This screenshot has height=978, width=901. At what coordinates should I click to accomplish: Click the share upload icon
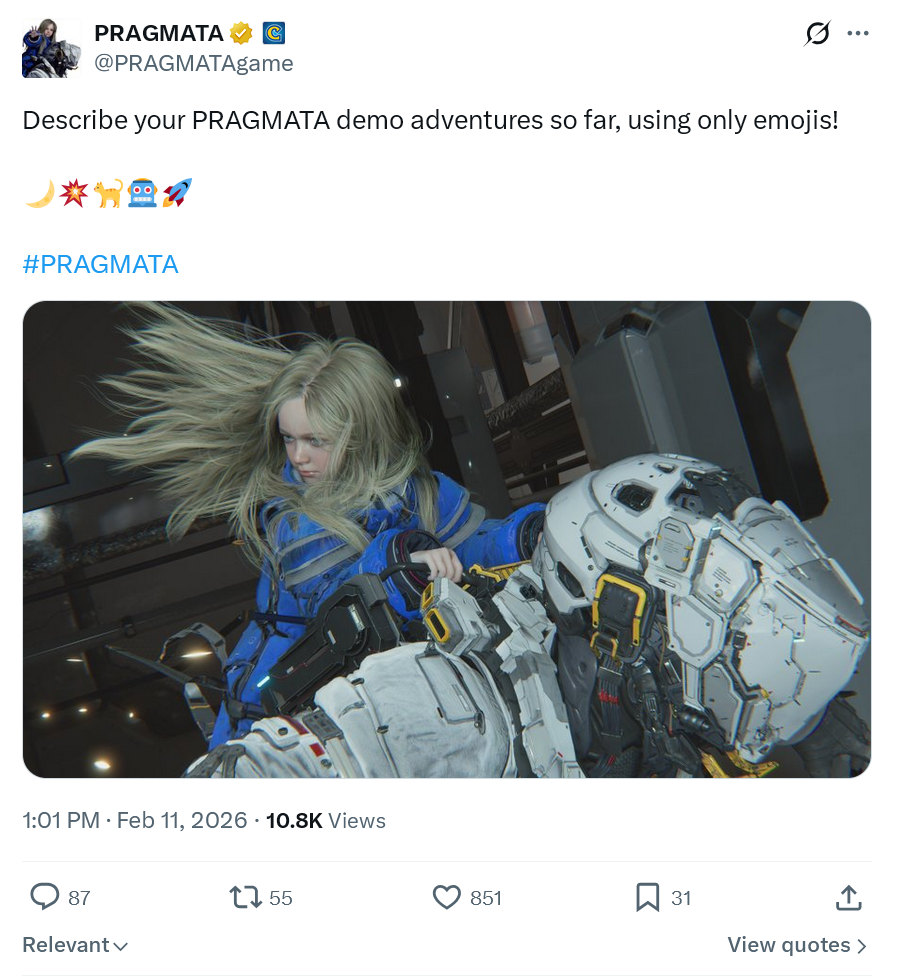tap(849, 898)
